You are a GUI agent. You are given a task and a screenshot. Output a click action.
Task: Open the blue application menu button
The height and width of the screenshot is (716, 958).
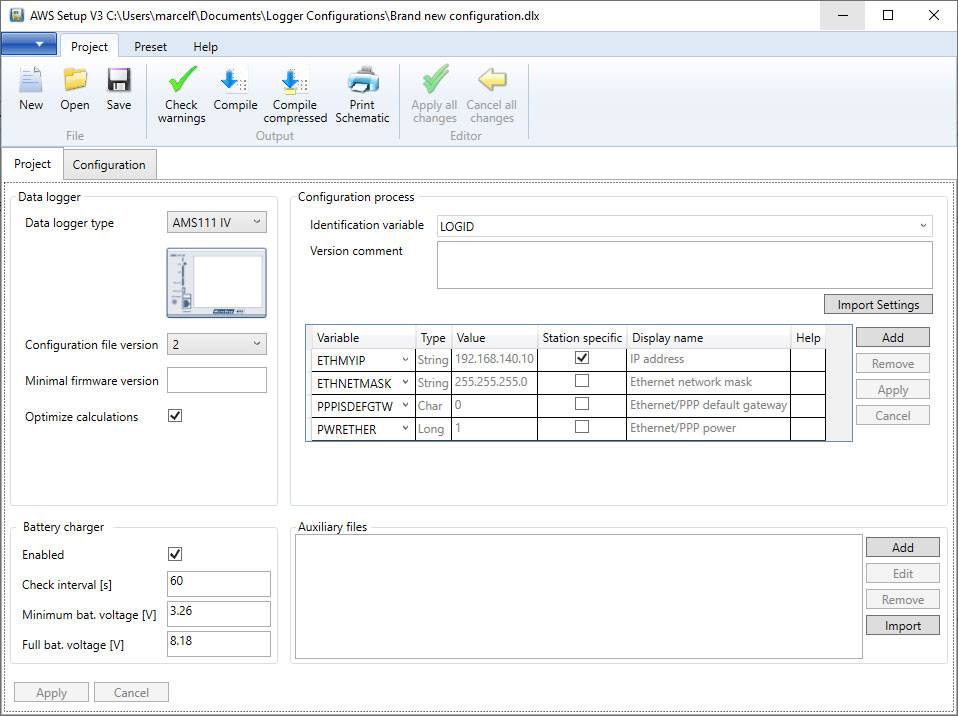point(29,45)
